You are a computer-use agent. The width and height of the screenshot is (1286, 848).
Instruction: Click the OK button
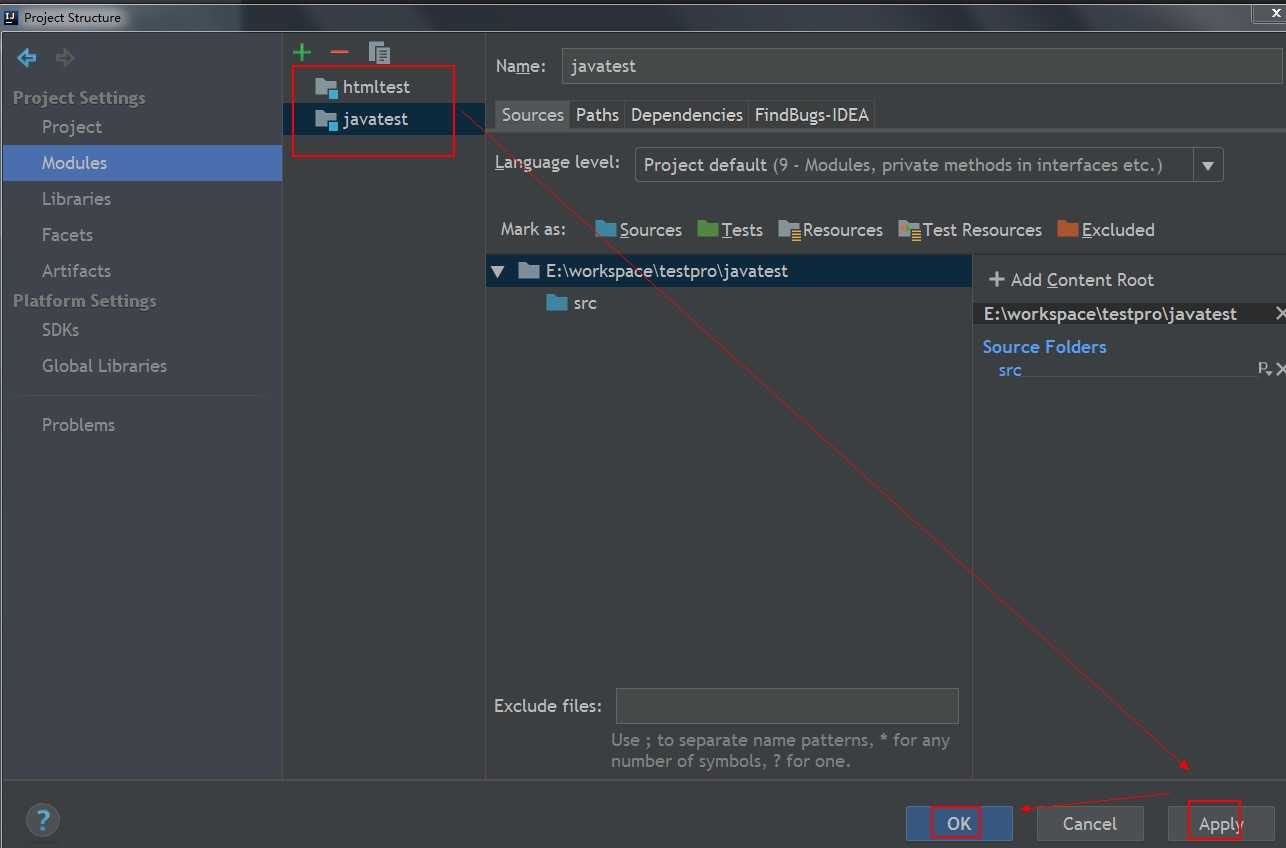pos(959,823)
